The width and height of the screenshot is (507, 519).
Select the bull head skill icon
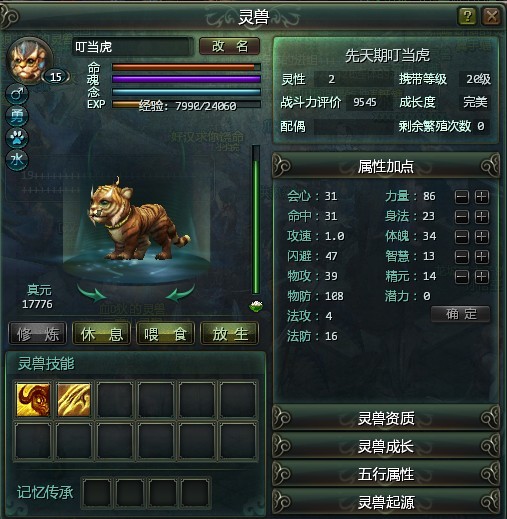pos(33,399)
